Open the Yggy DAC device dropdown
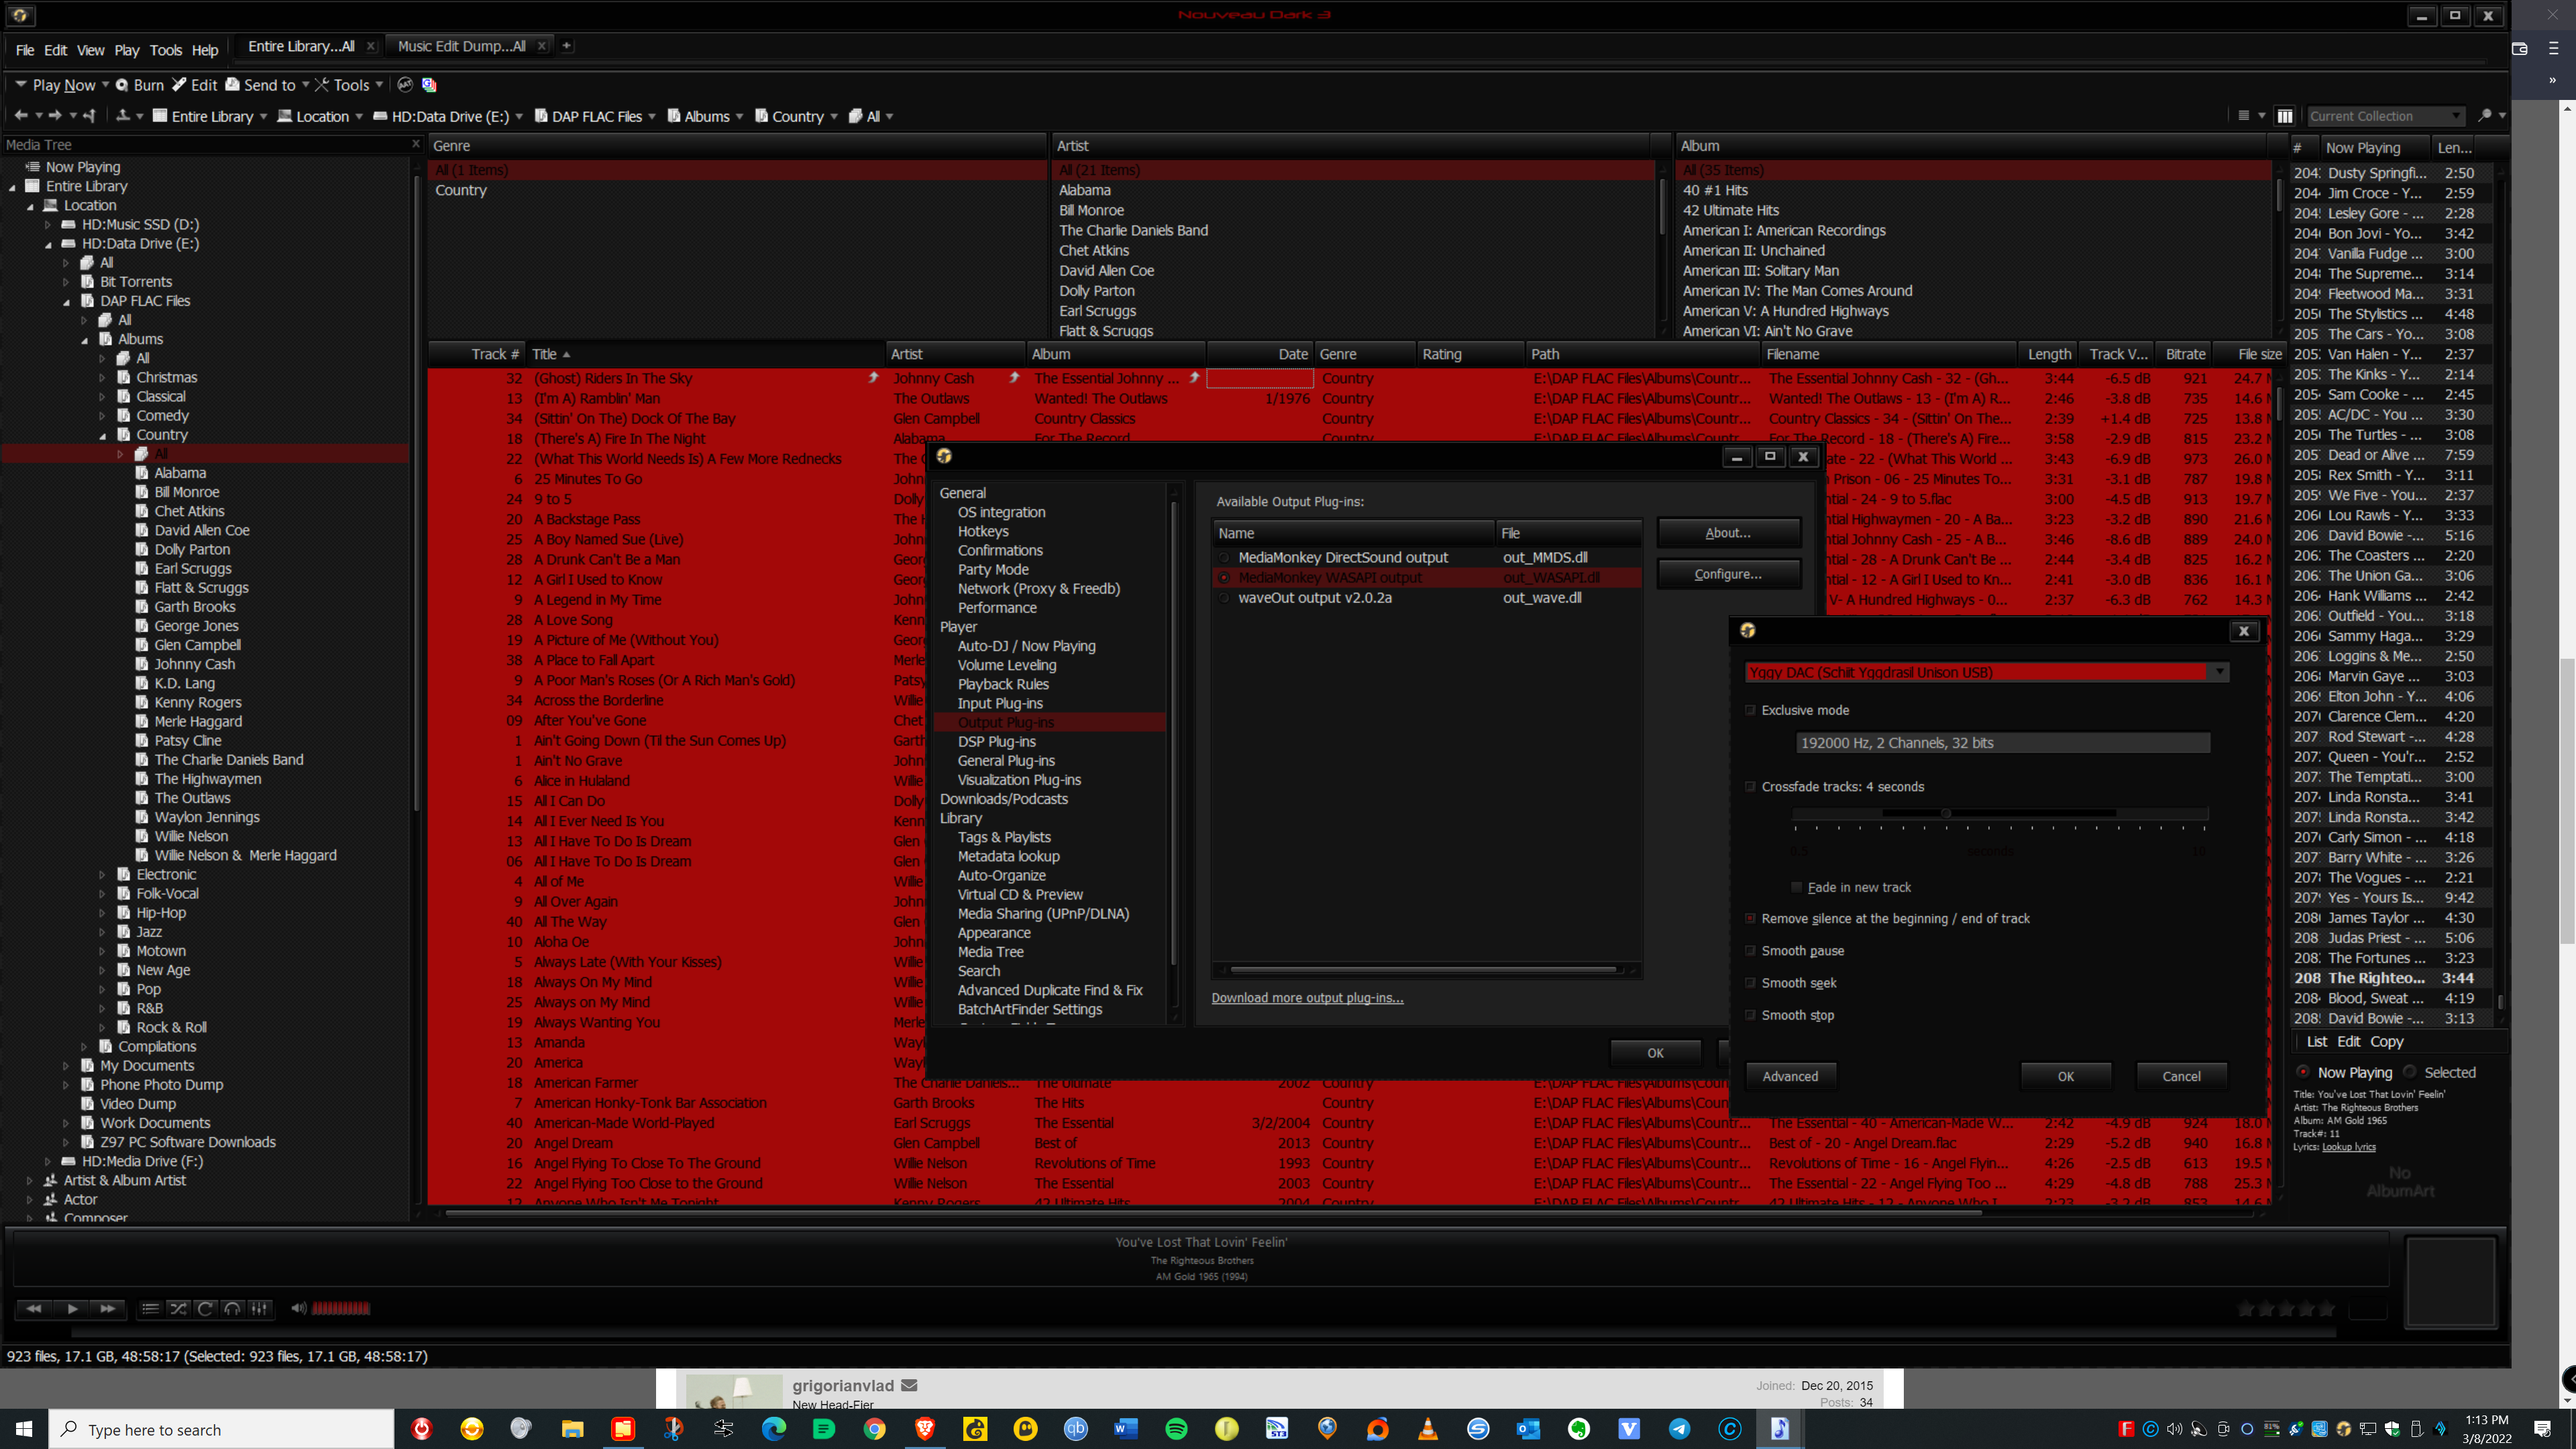 click(2219, 672)
